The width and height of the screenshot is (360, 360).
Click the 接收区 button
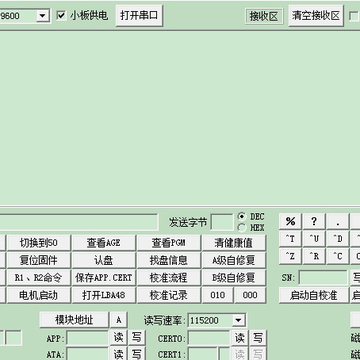(264, 16)
